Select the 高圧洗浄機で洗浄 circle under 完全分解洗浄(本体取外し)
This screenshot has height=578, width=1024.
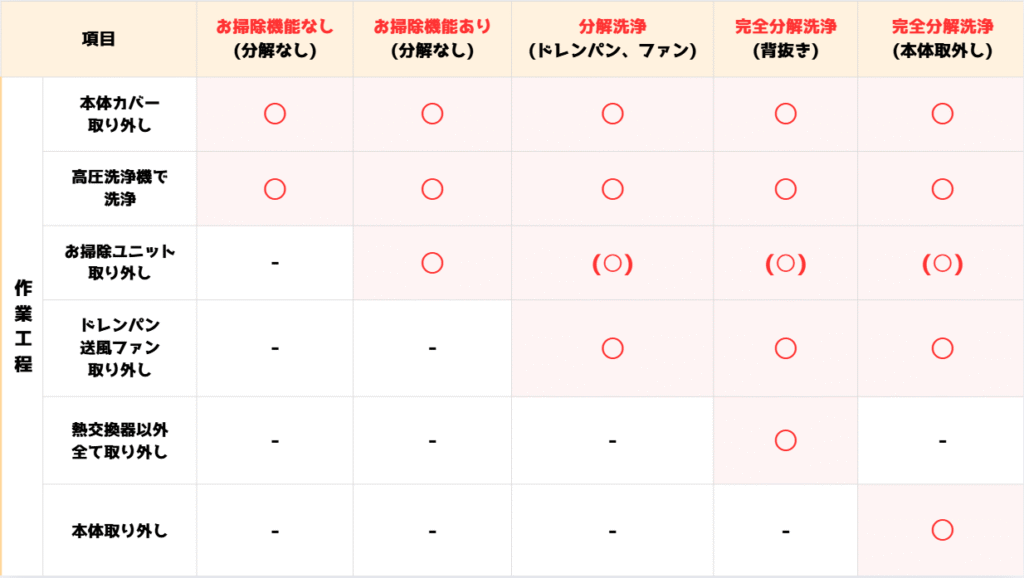point(941,188)
